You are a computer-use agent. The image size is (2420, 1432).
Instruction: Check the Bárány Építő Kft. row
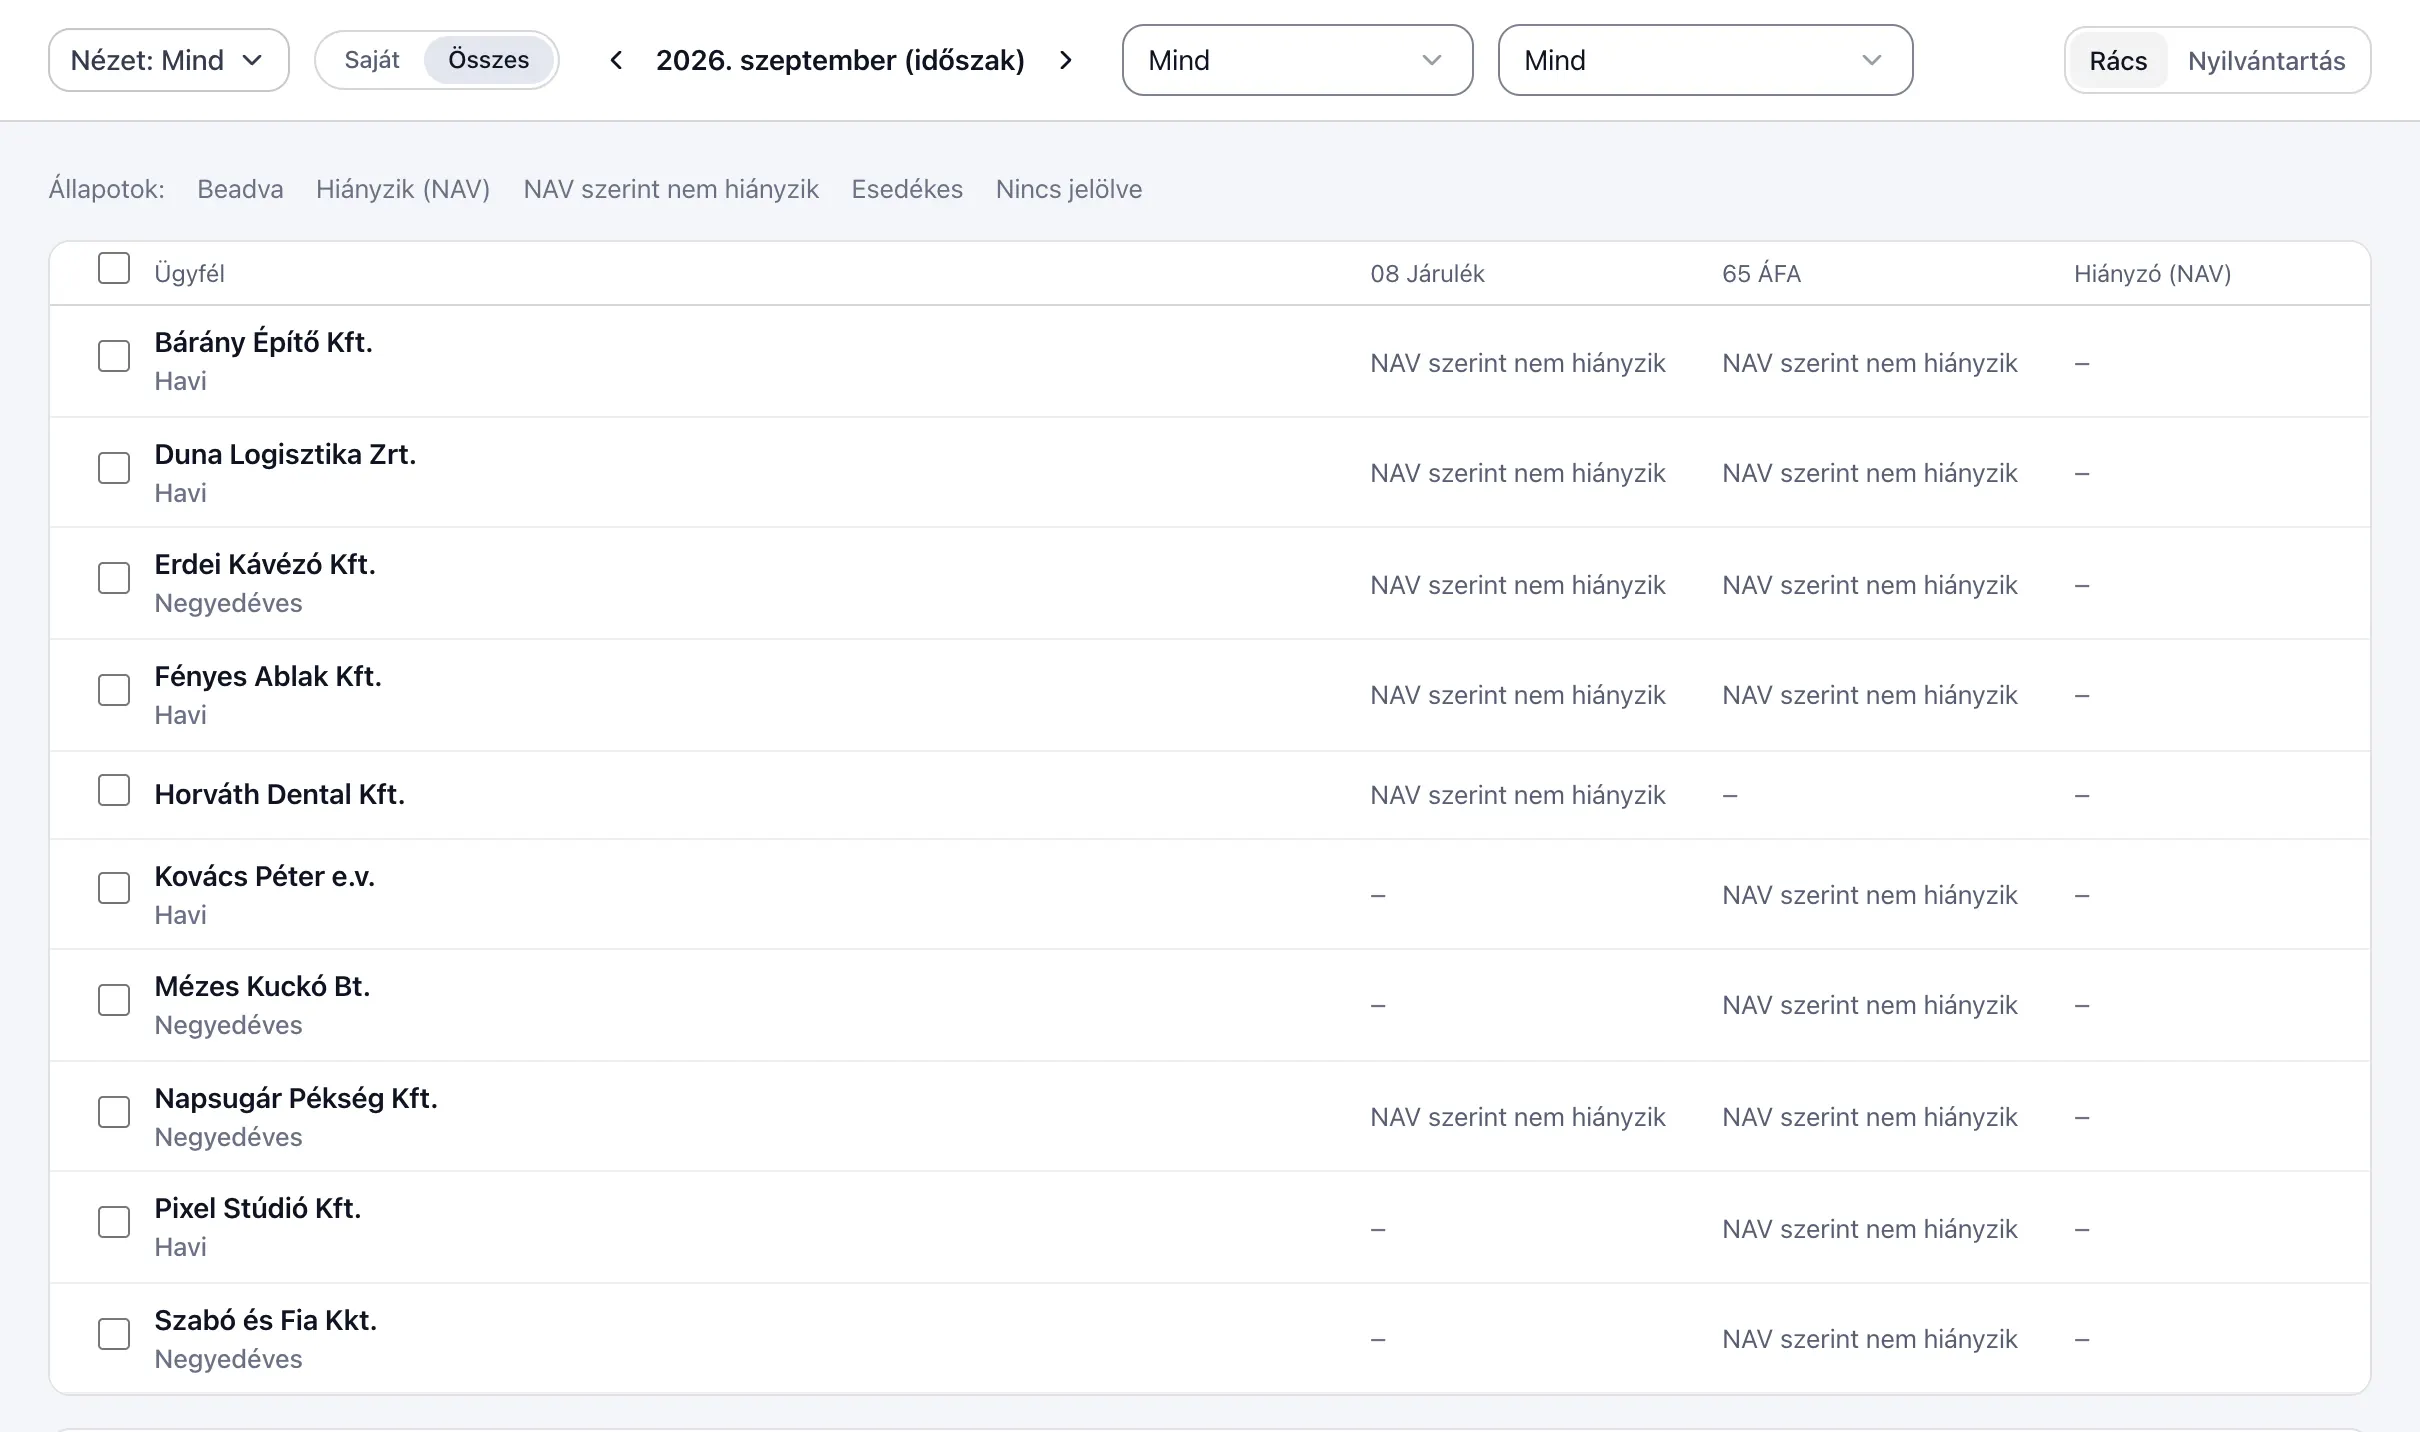point(114,356)
